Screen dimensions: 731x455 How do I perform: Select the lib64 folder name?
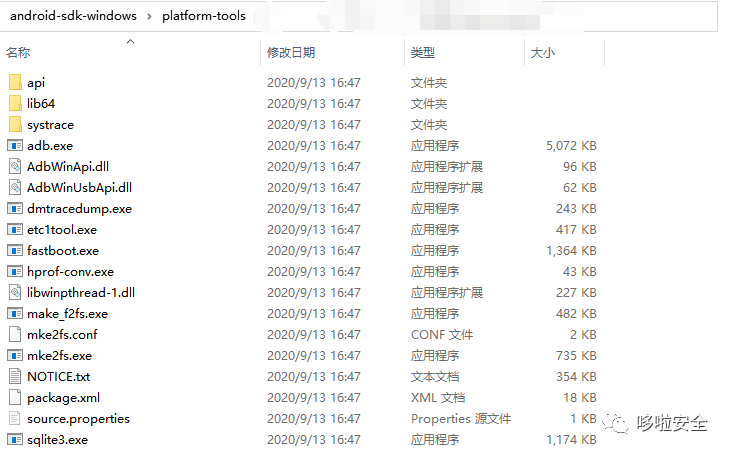tap(41, 103)
